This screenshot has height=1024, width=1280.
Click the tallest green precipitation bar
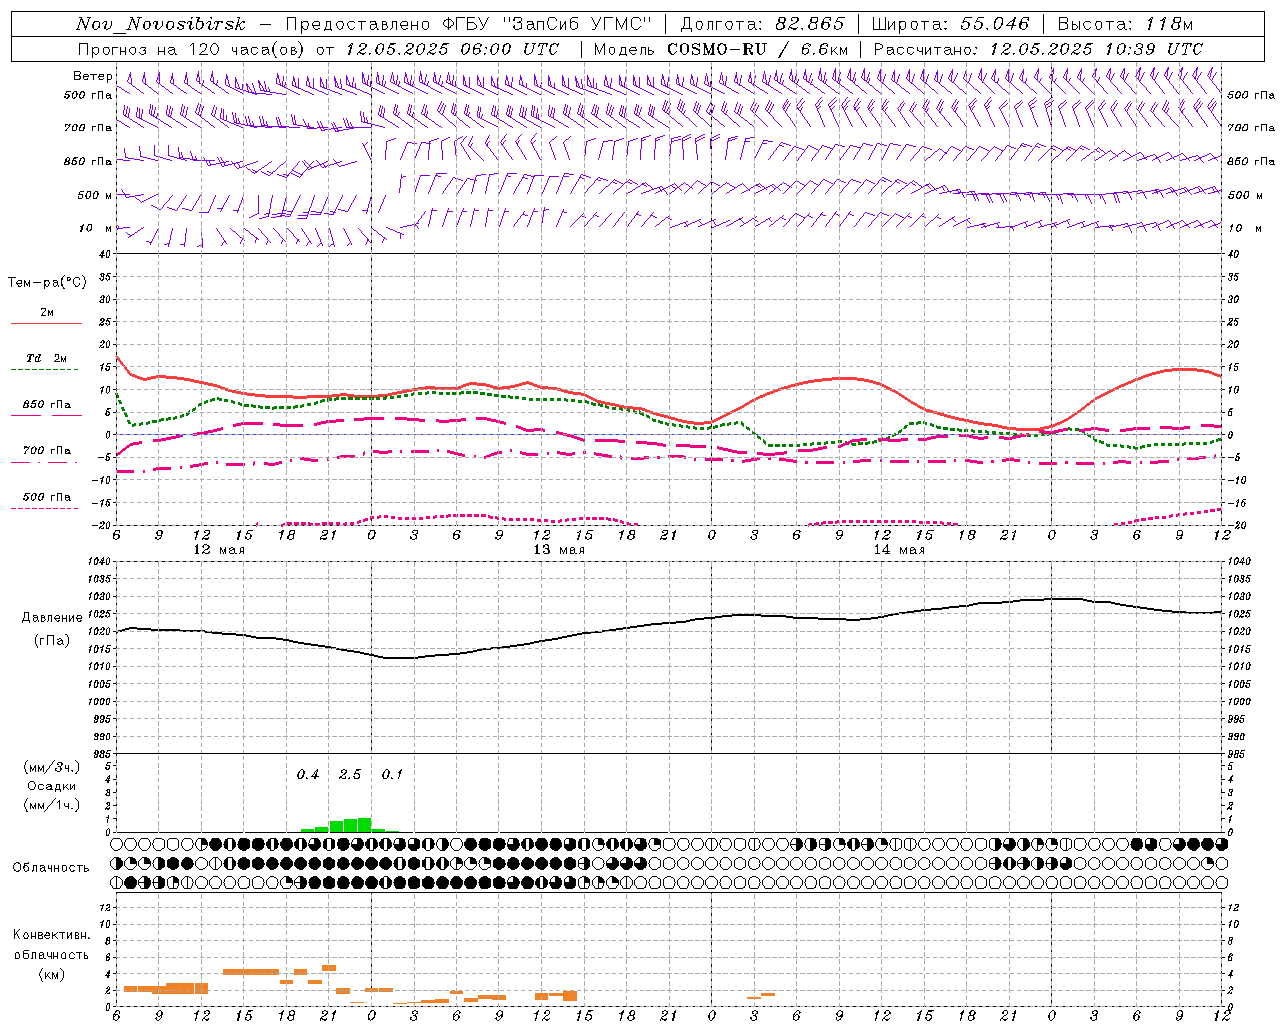tap(364, 825)
